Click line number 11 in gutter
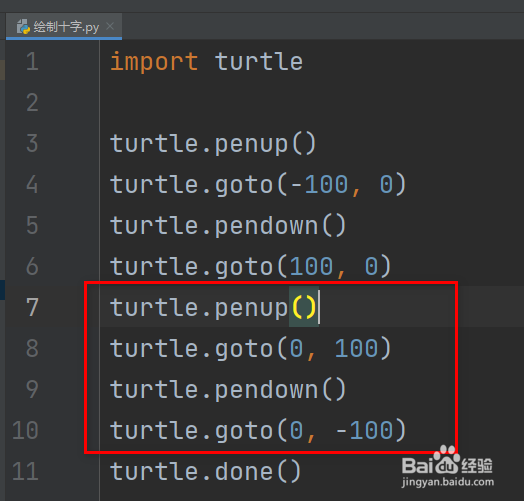This screenshot has width=524, height=501. pyautogui.click(x=25, y=471)
